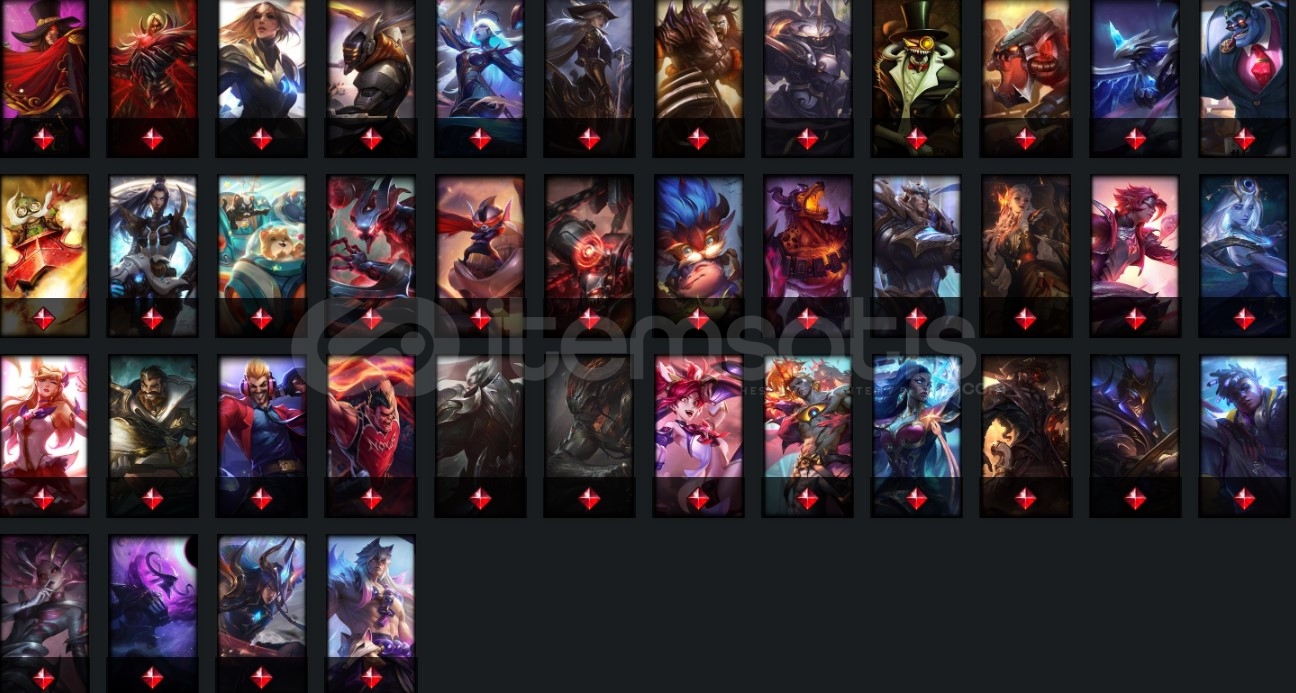Click red gem under white-haired fox-eared character
This screenshot has height=693, width=1296.
coord(371,677)
